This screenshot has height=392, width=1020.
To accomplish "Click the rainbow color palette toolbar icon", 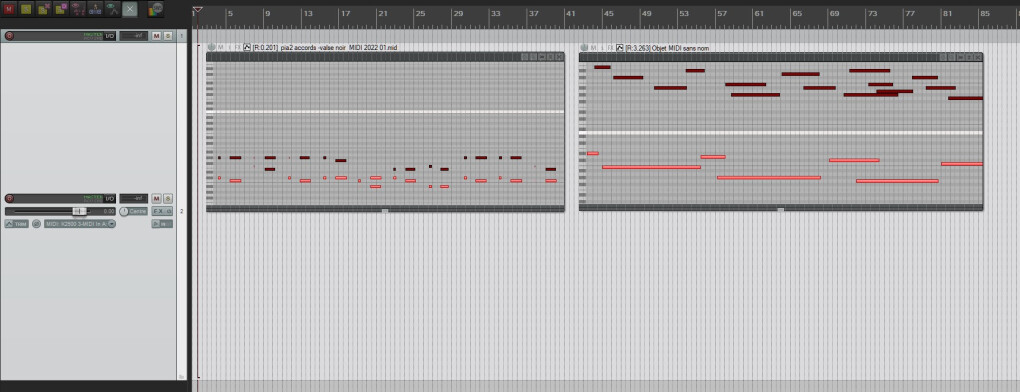I will coord(155,9).
